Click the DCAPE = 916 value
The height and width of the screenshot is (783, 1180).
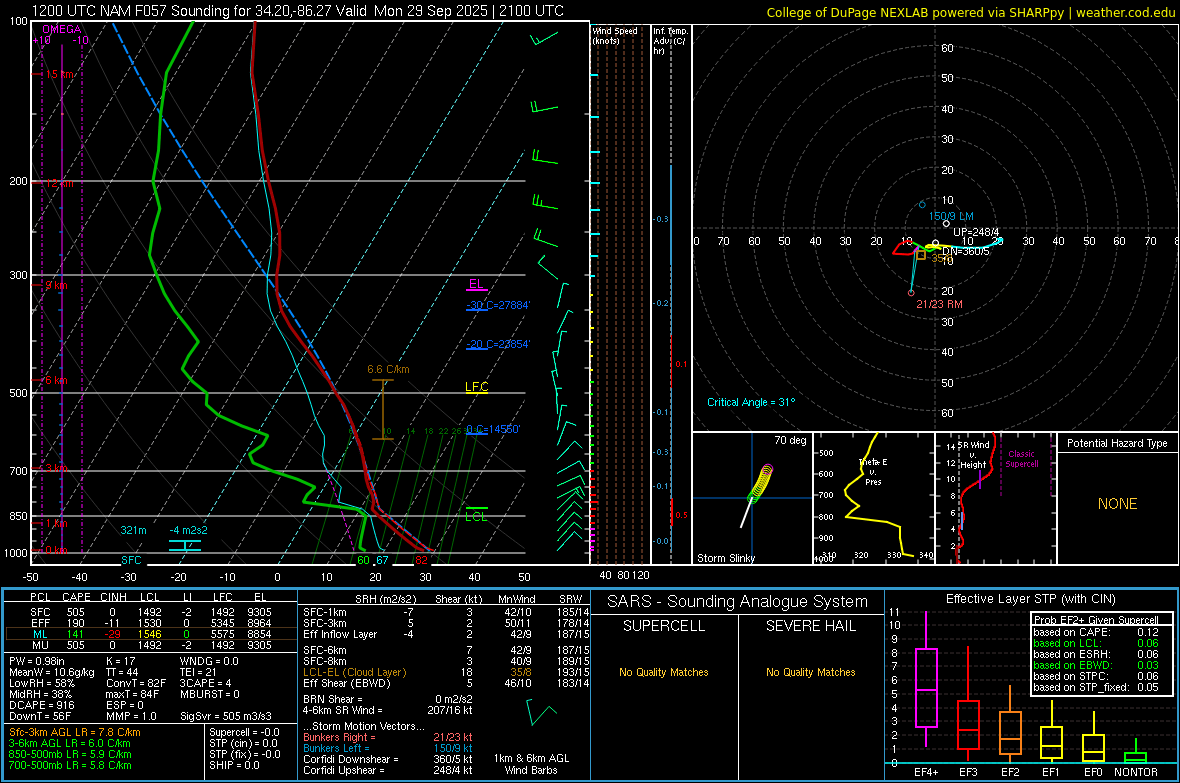pyautogui.click(x=41, y=705)
